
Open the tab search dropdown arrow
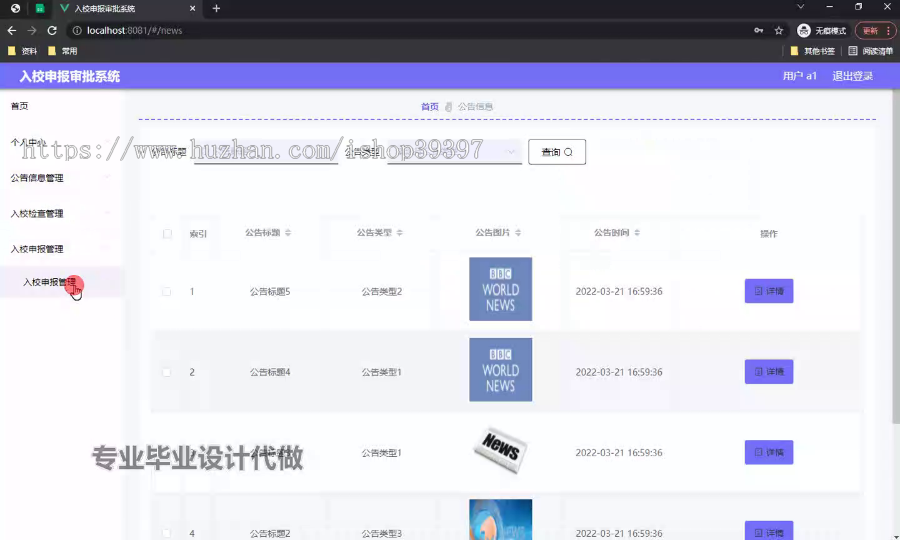tap(800, 7)
